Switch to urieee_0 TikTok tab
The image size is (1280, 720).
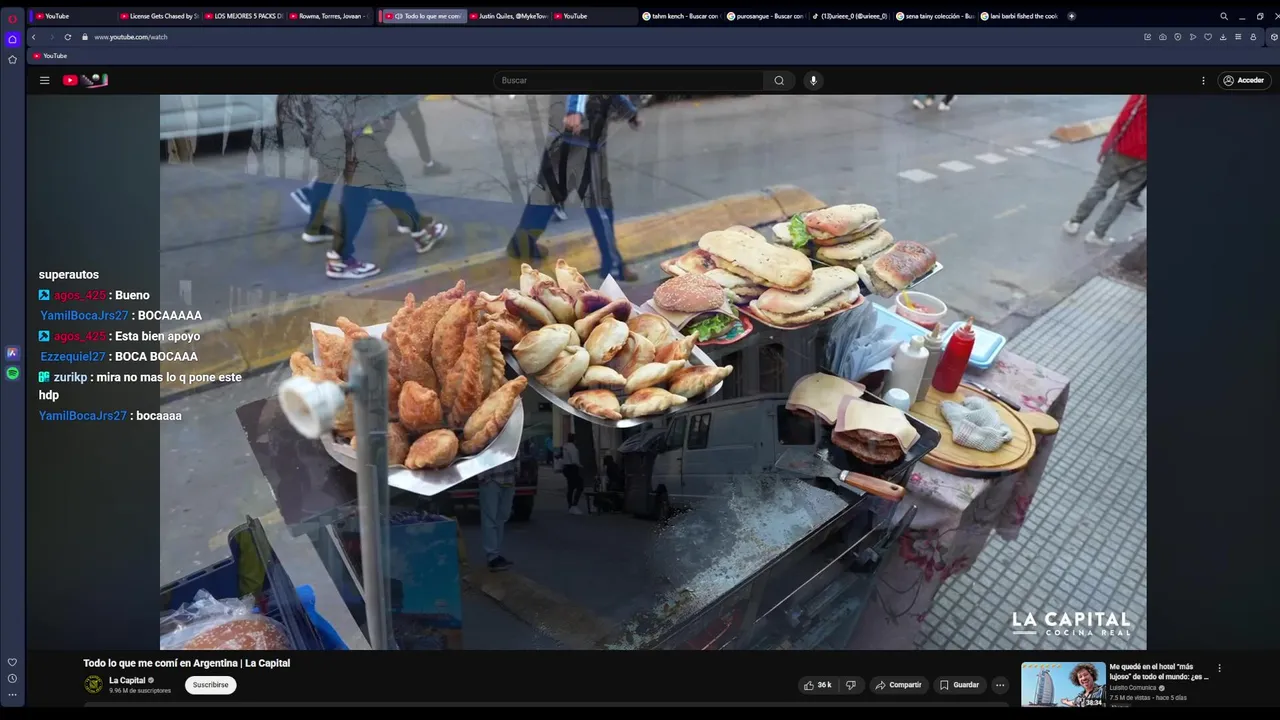tap(850, 16)
